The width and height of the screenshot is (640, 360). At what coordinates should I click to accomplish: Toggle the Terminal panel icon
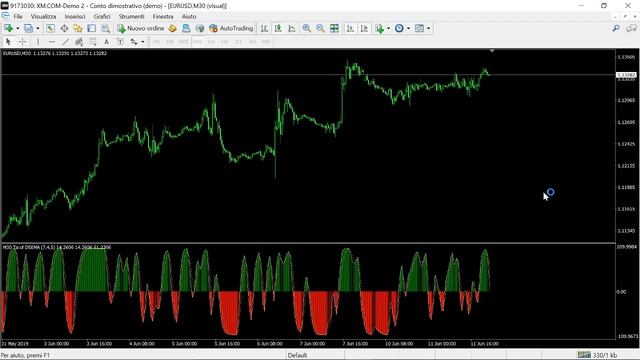click(x=91, y=28)
